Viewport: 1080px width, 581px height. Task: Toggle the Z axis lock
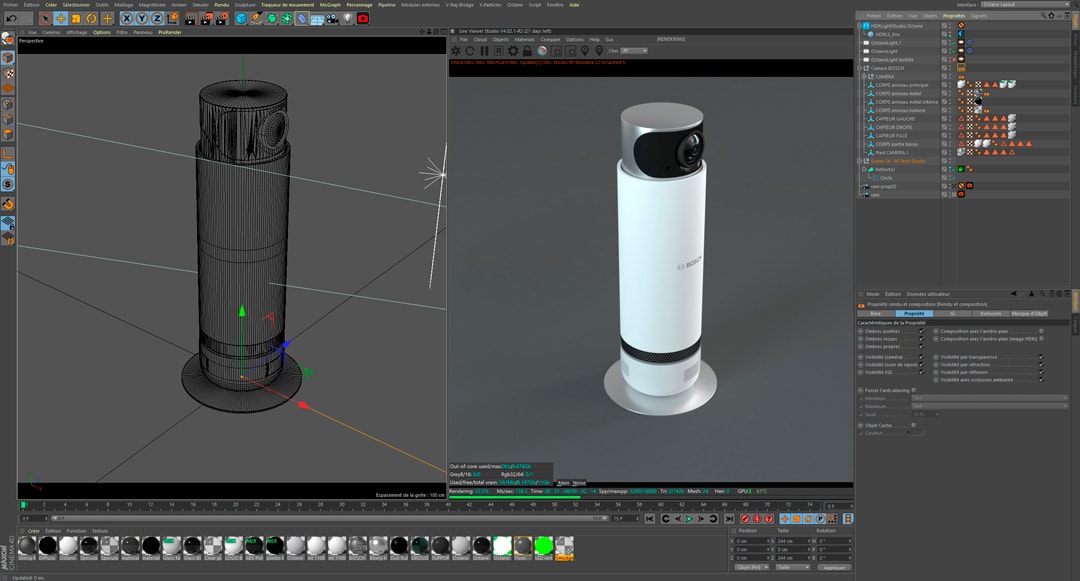[x=157, y=19]
